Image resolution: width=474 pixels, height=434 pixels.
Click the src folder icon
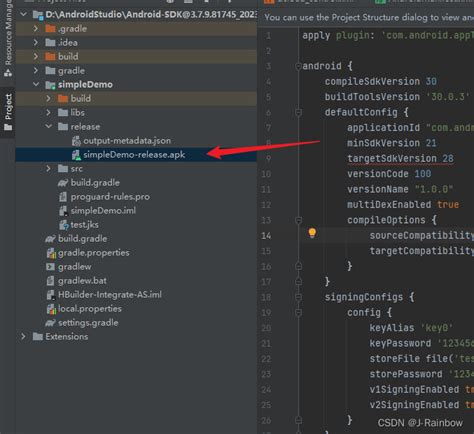tap(63, 168)
